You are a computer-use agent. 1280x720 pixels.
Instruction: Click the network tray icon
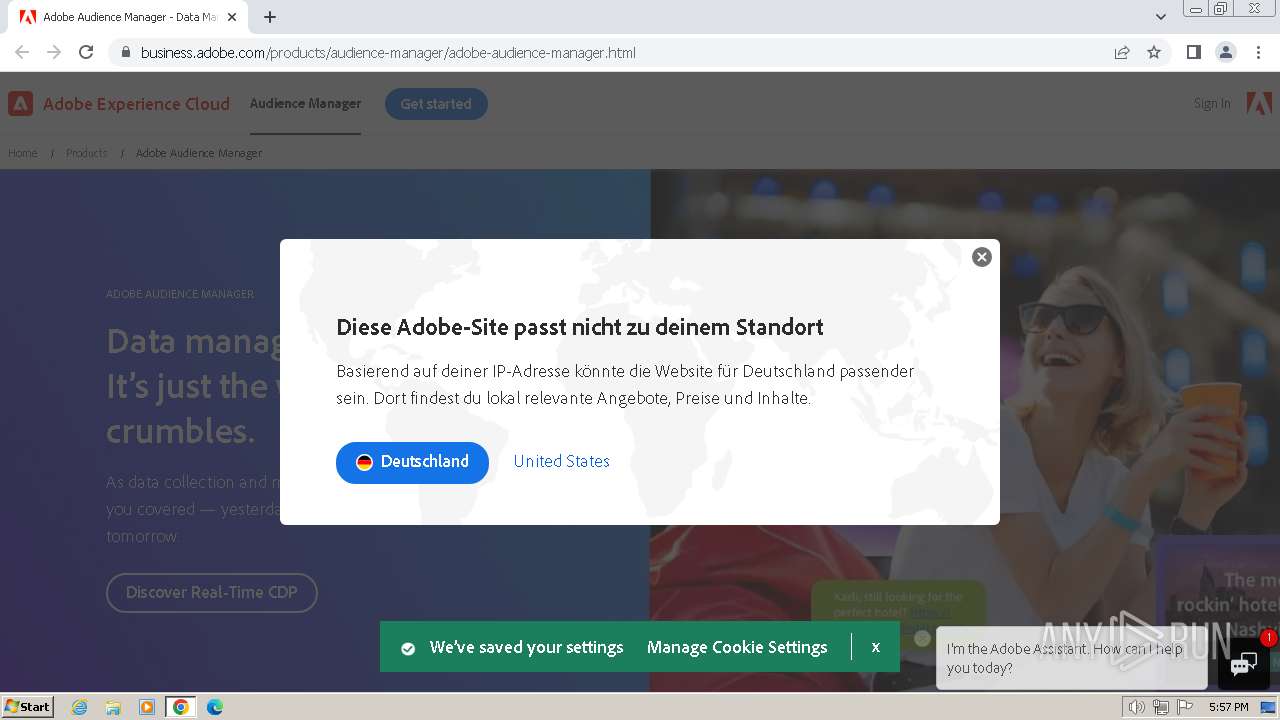coord(1161,707)
